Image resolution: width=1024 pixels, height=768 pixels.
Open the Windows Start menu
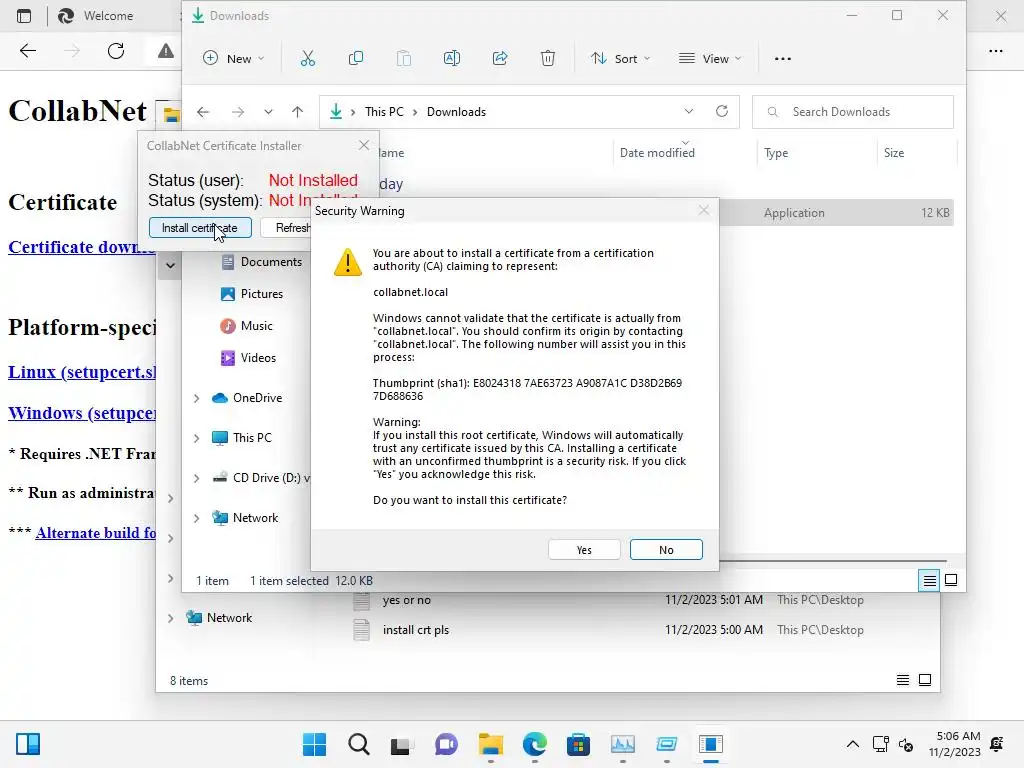[x=314, y=744]
